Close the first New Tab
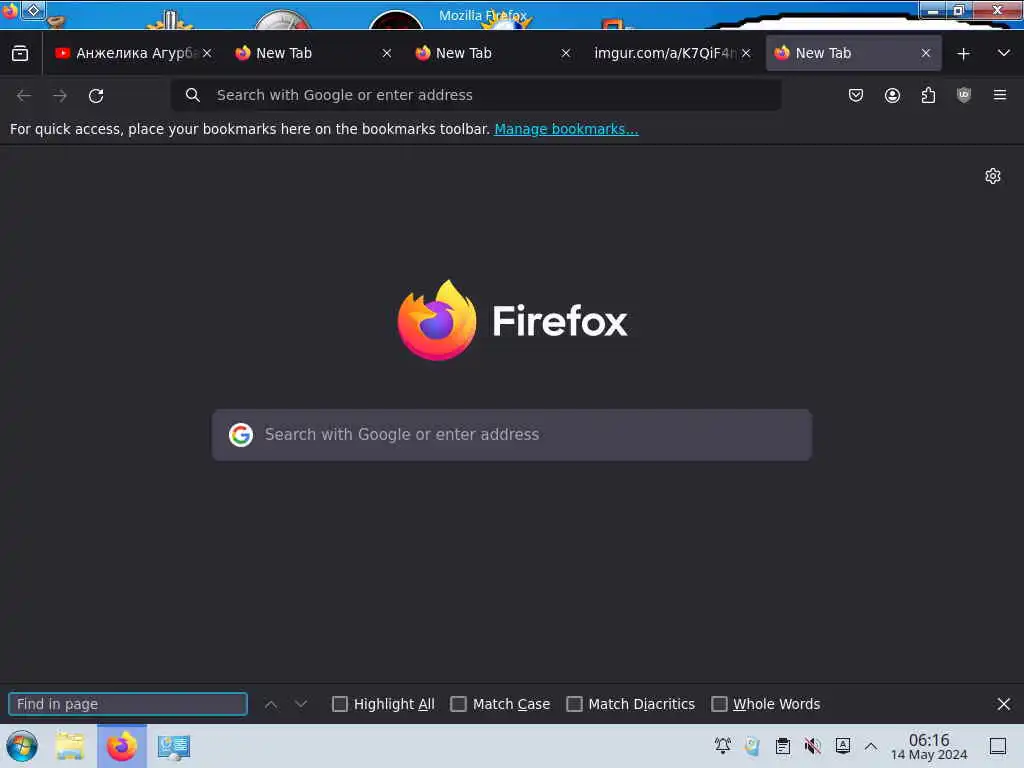This screenshot has width=1024, height=768. coord(387,54)
